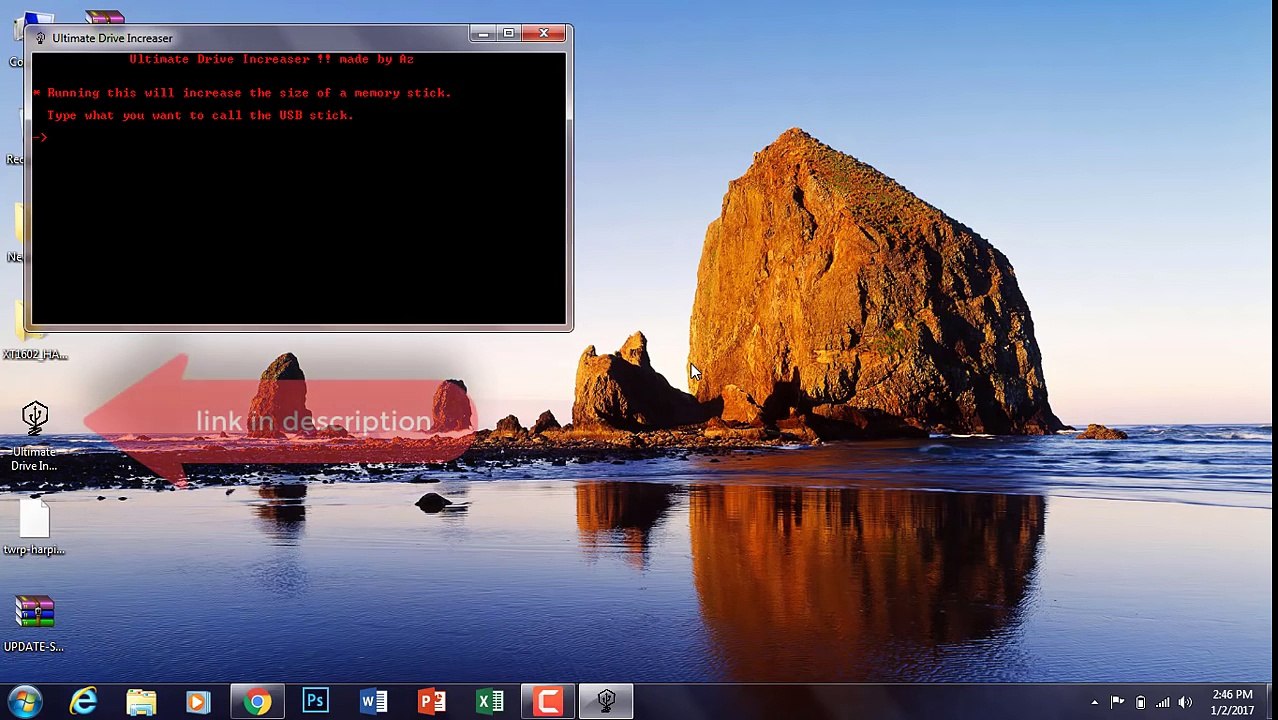Open Microsoft Word from the taskbar
Viewport: 1278px width, 720px height.
coord(373,701)
